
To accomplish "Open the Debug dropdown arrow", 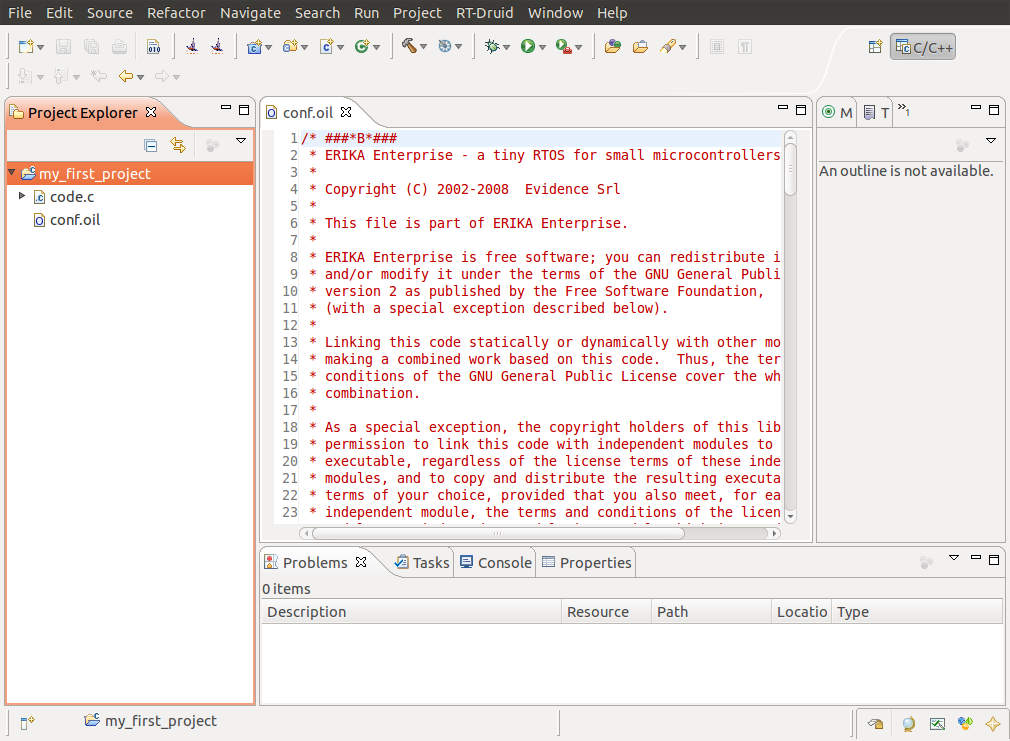I will [506, 48].
